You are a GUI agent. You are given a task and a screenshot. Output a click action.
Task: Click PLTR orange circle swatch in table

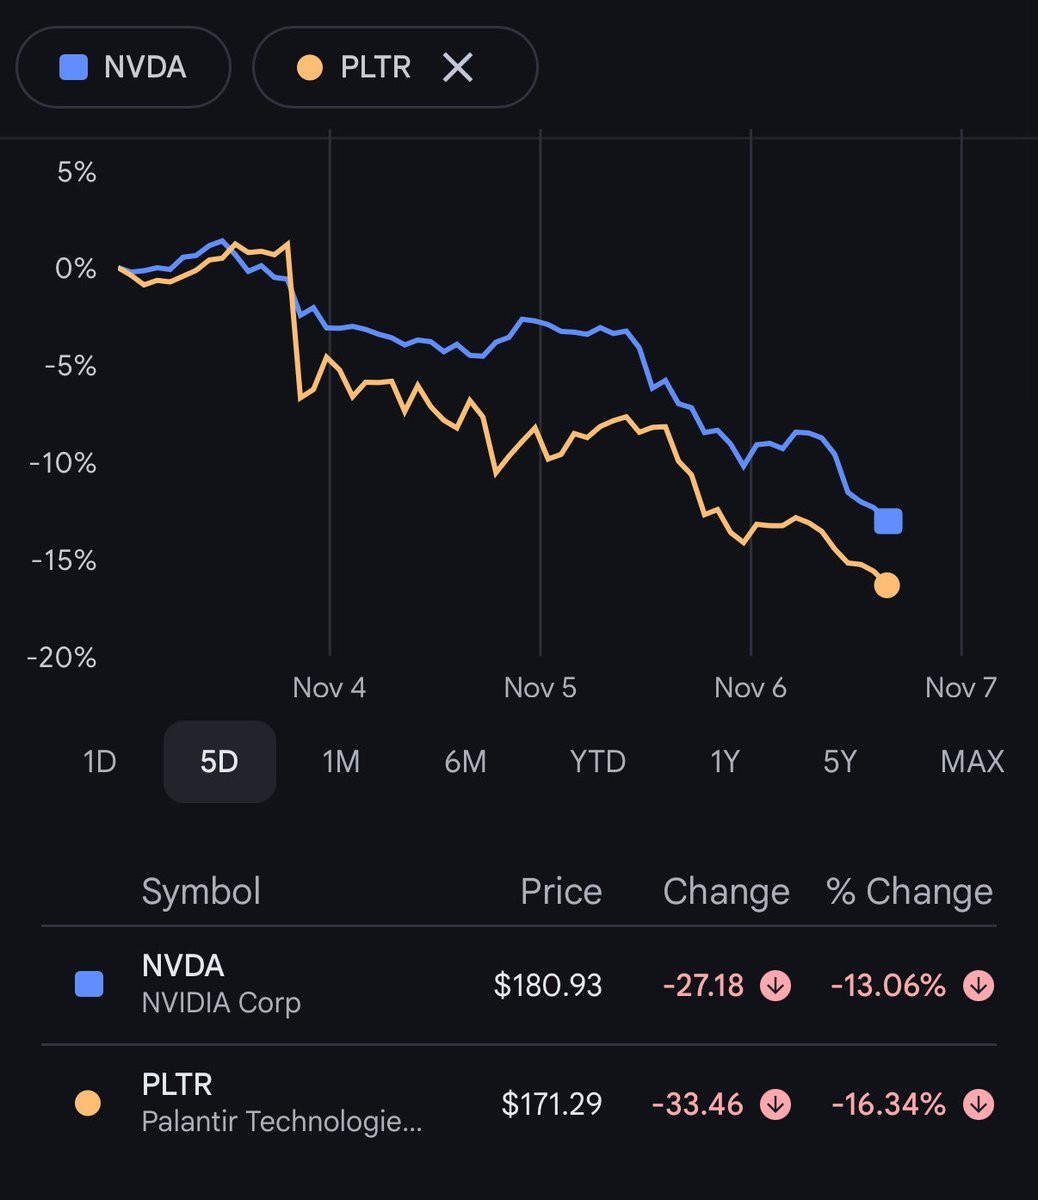[88, 1104]
